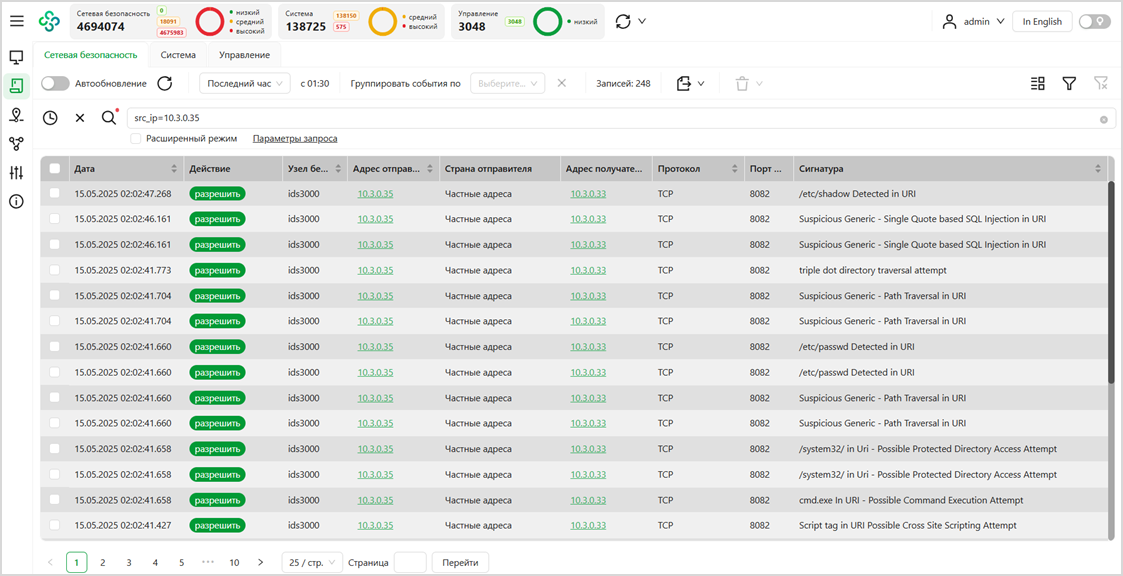Image resolution: width=1123 pixels, height=576 pixels.
Task: Open the 25 / стр. page size dropdown
Action: click(x=312, y=563)
